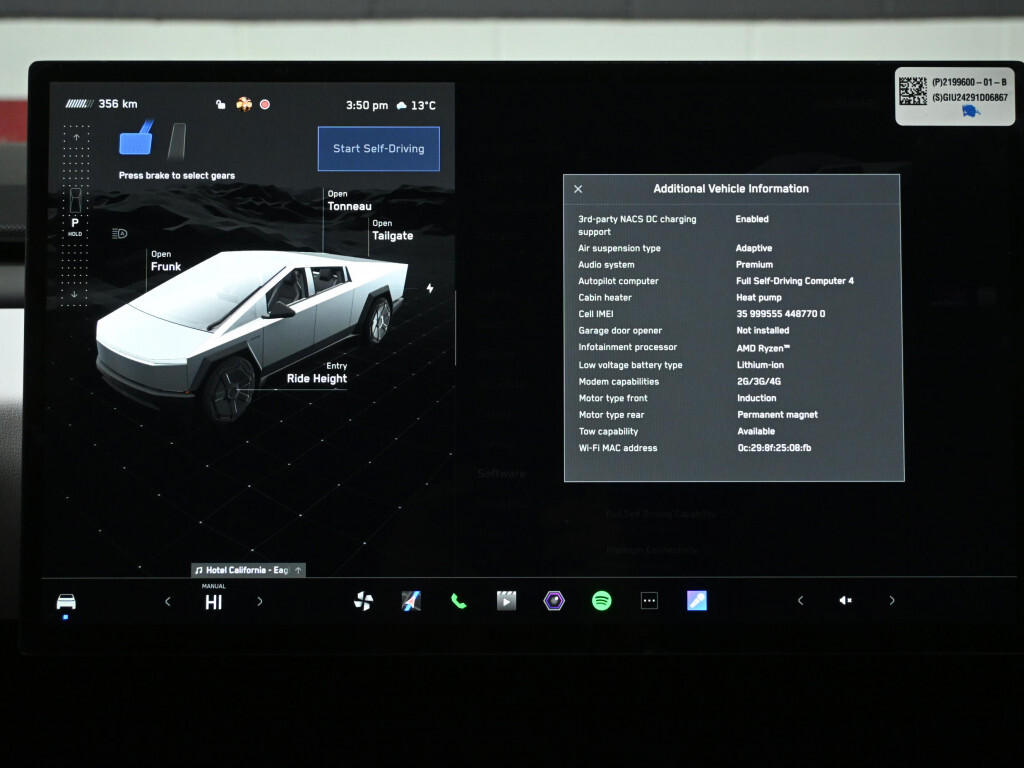Open the Spotify app

(601, 601)
